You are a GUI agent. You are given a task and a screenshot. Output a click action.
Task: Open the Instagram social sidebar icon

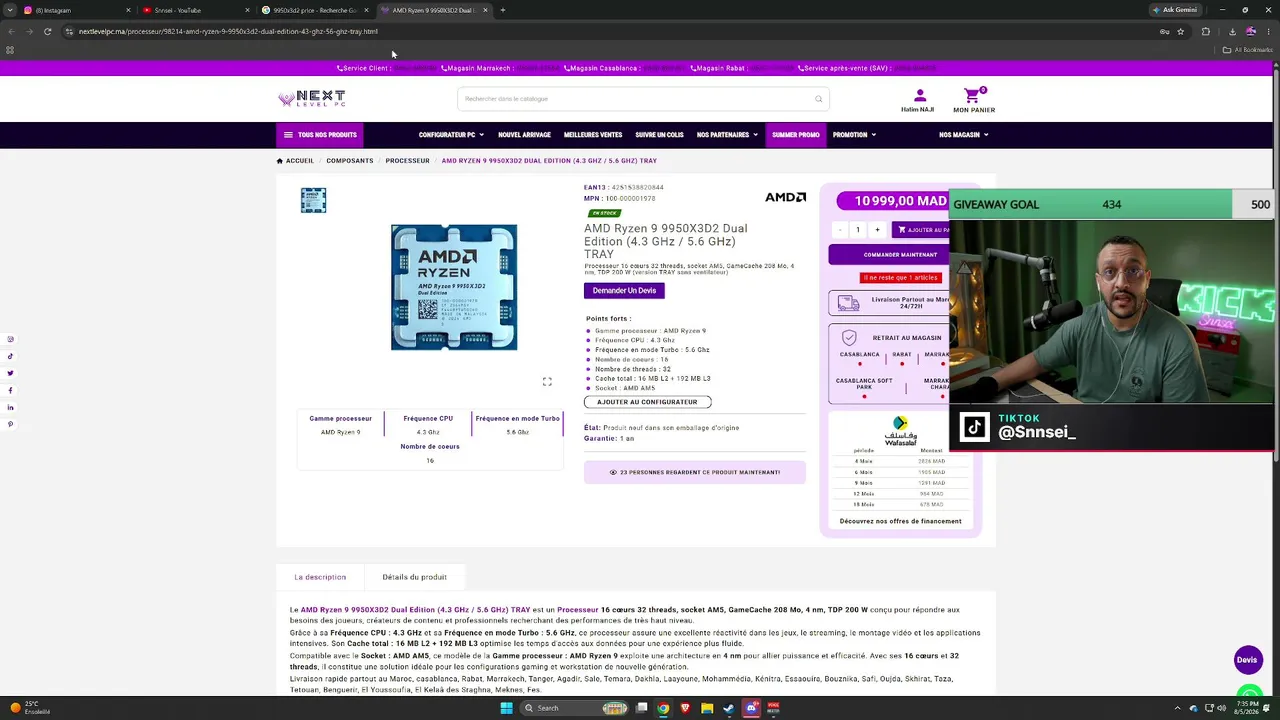(x=10, y=339)
